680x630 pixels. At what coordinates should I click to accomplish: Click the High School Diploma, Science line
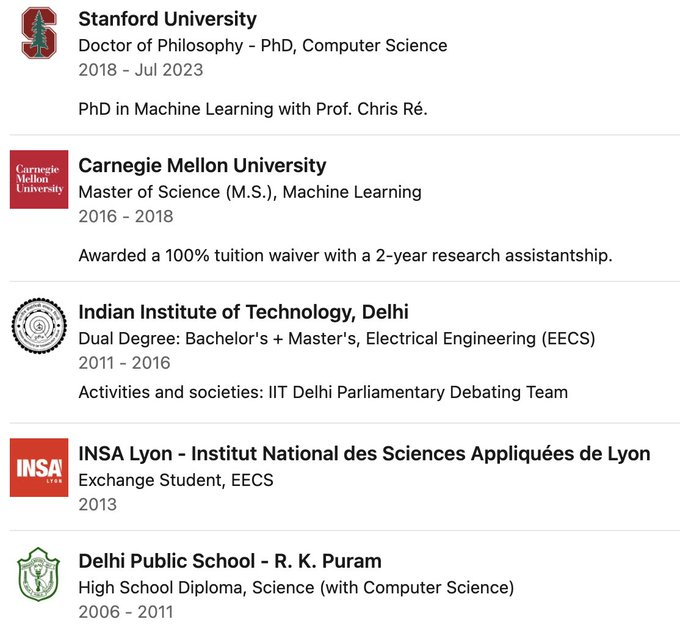coord(296,587)
